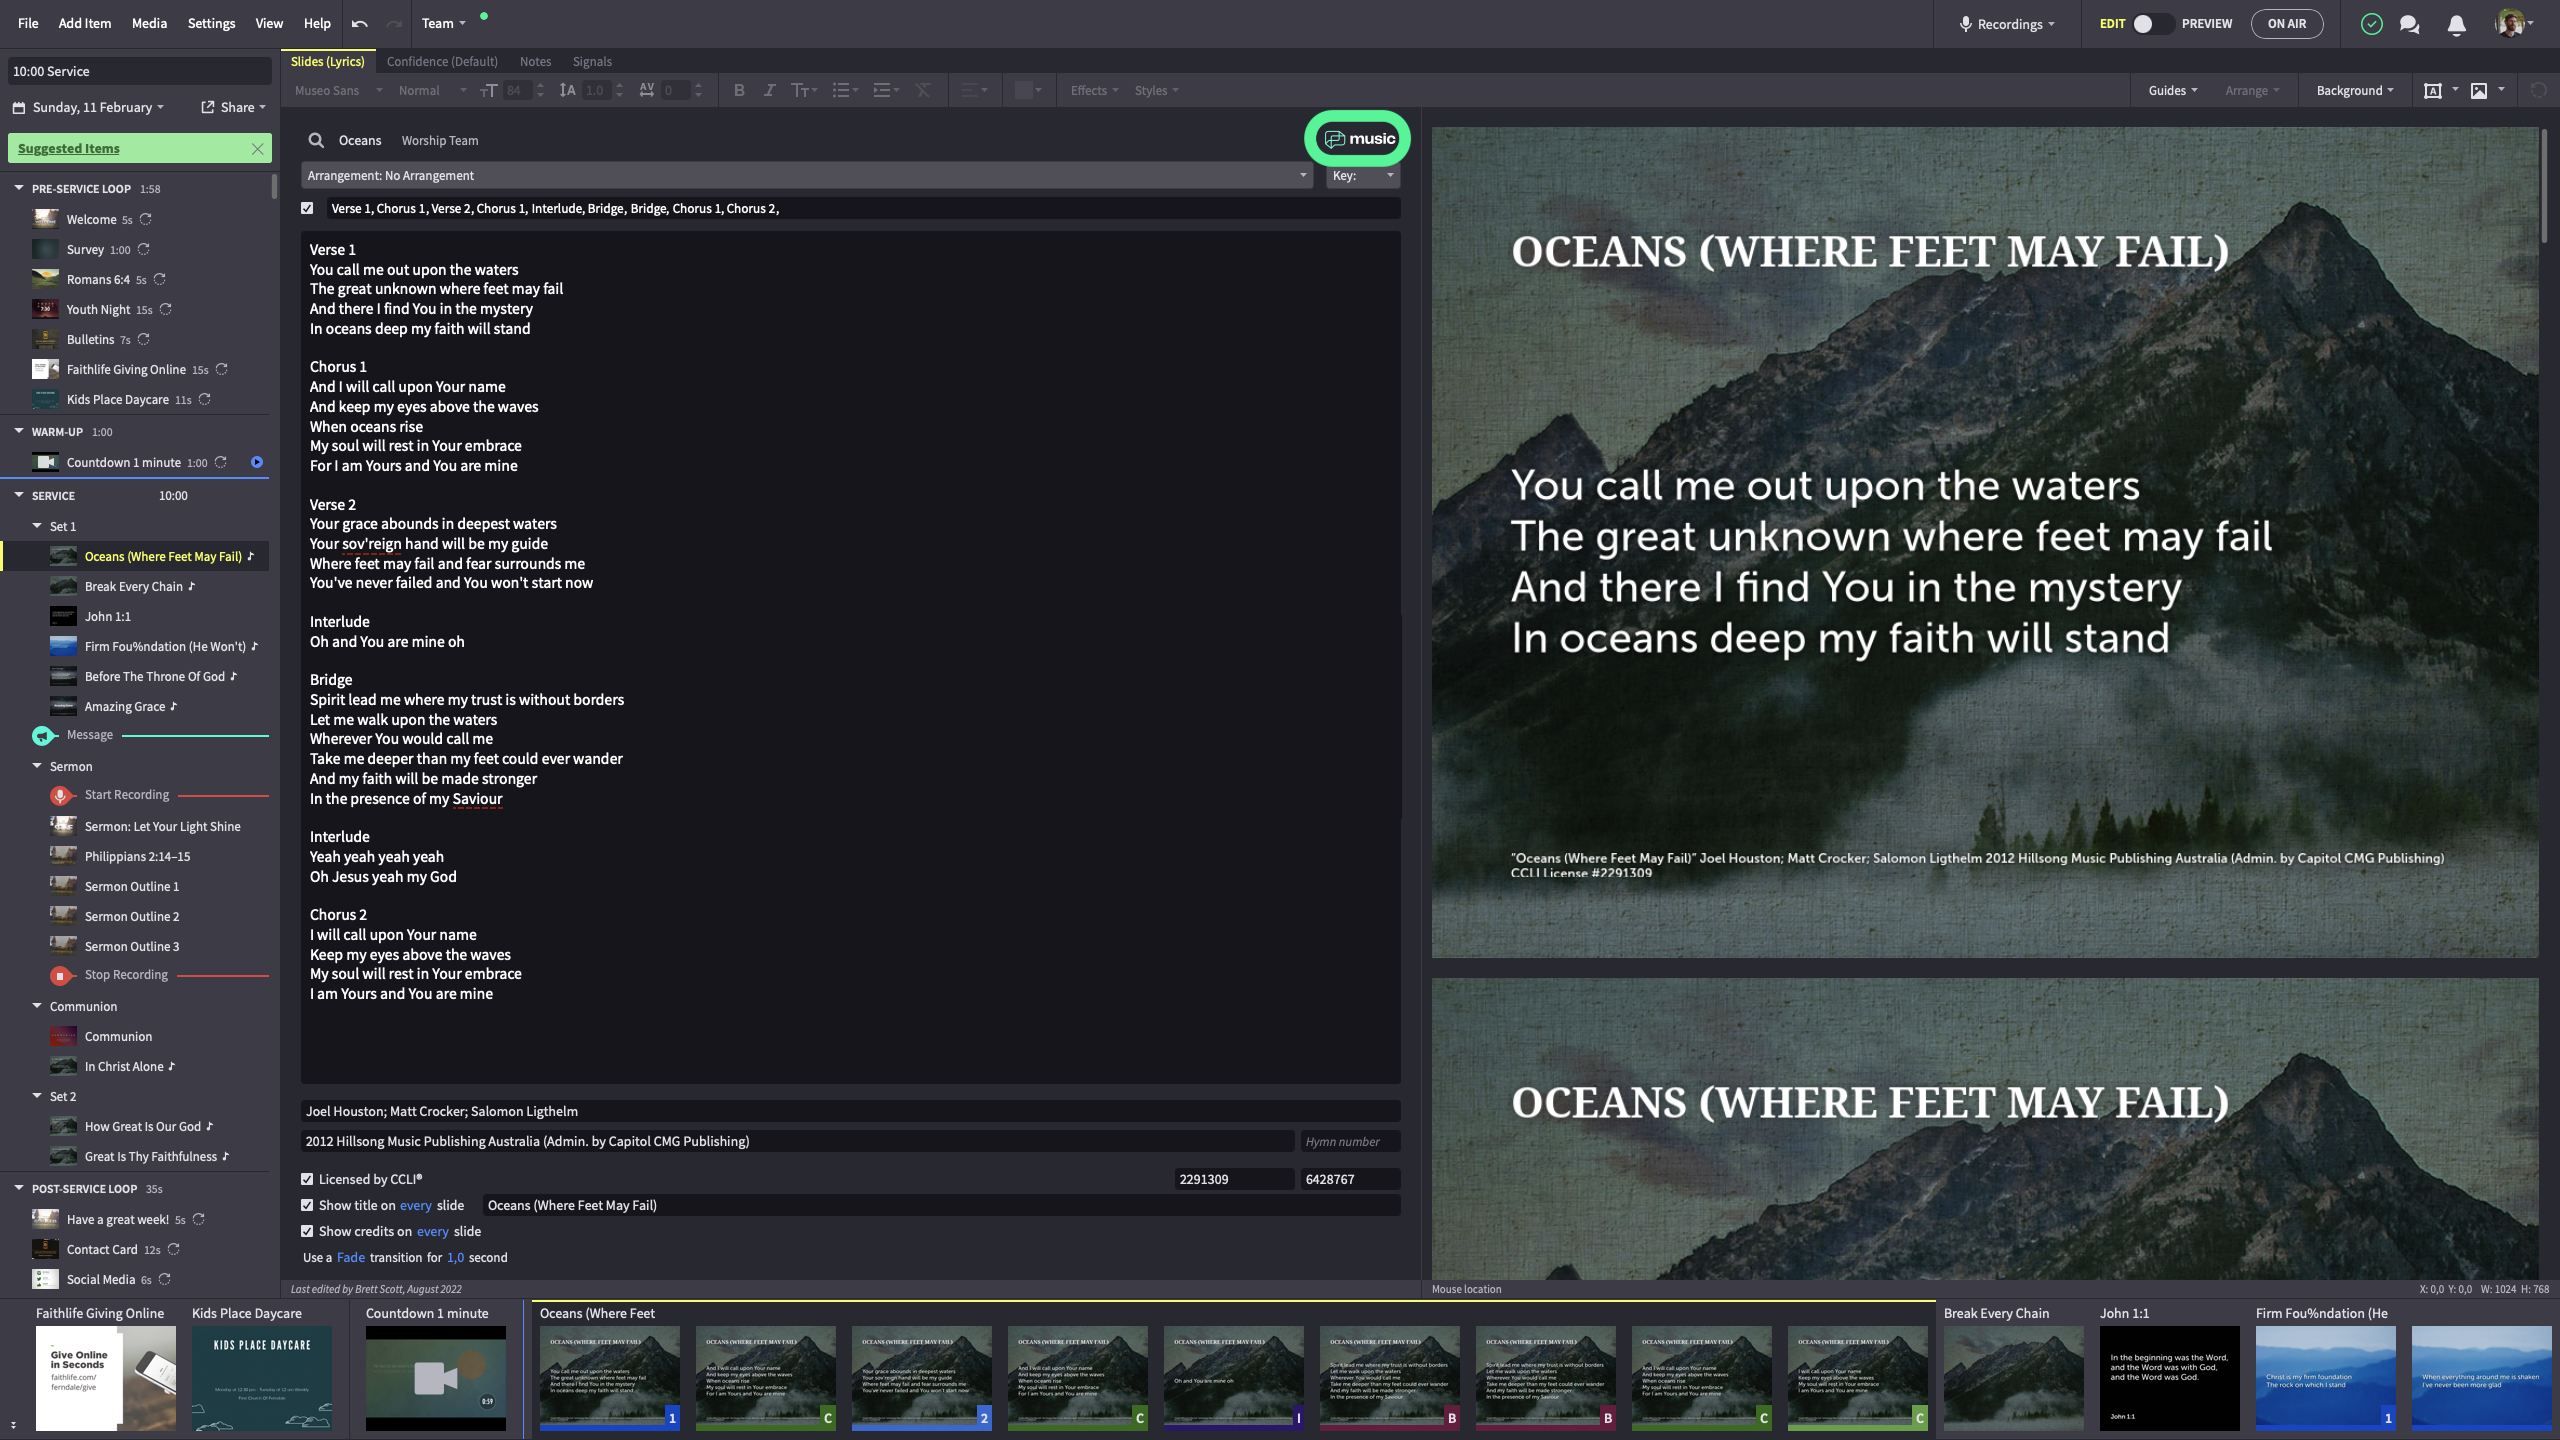The image size is (2560, 1440).
Task: Click the ON AIR button
Action: [x=2286, y=24]
